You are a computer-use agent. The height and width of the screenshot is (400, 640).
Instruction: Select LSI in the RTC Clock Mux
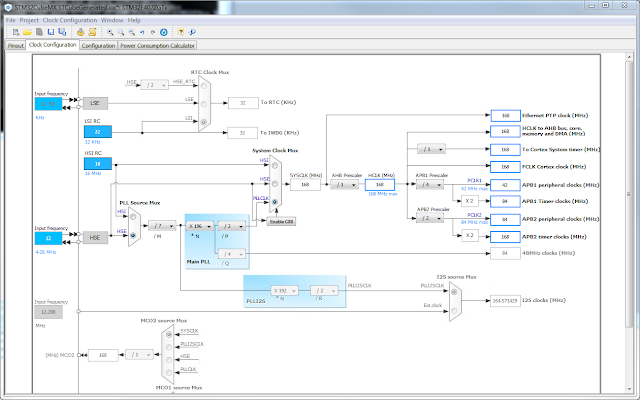[x=203, y=122]
